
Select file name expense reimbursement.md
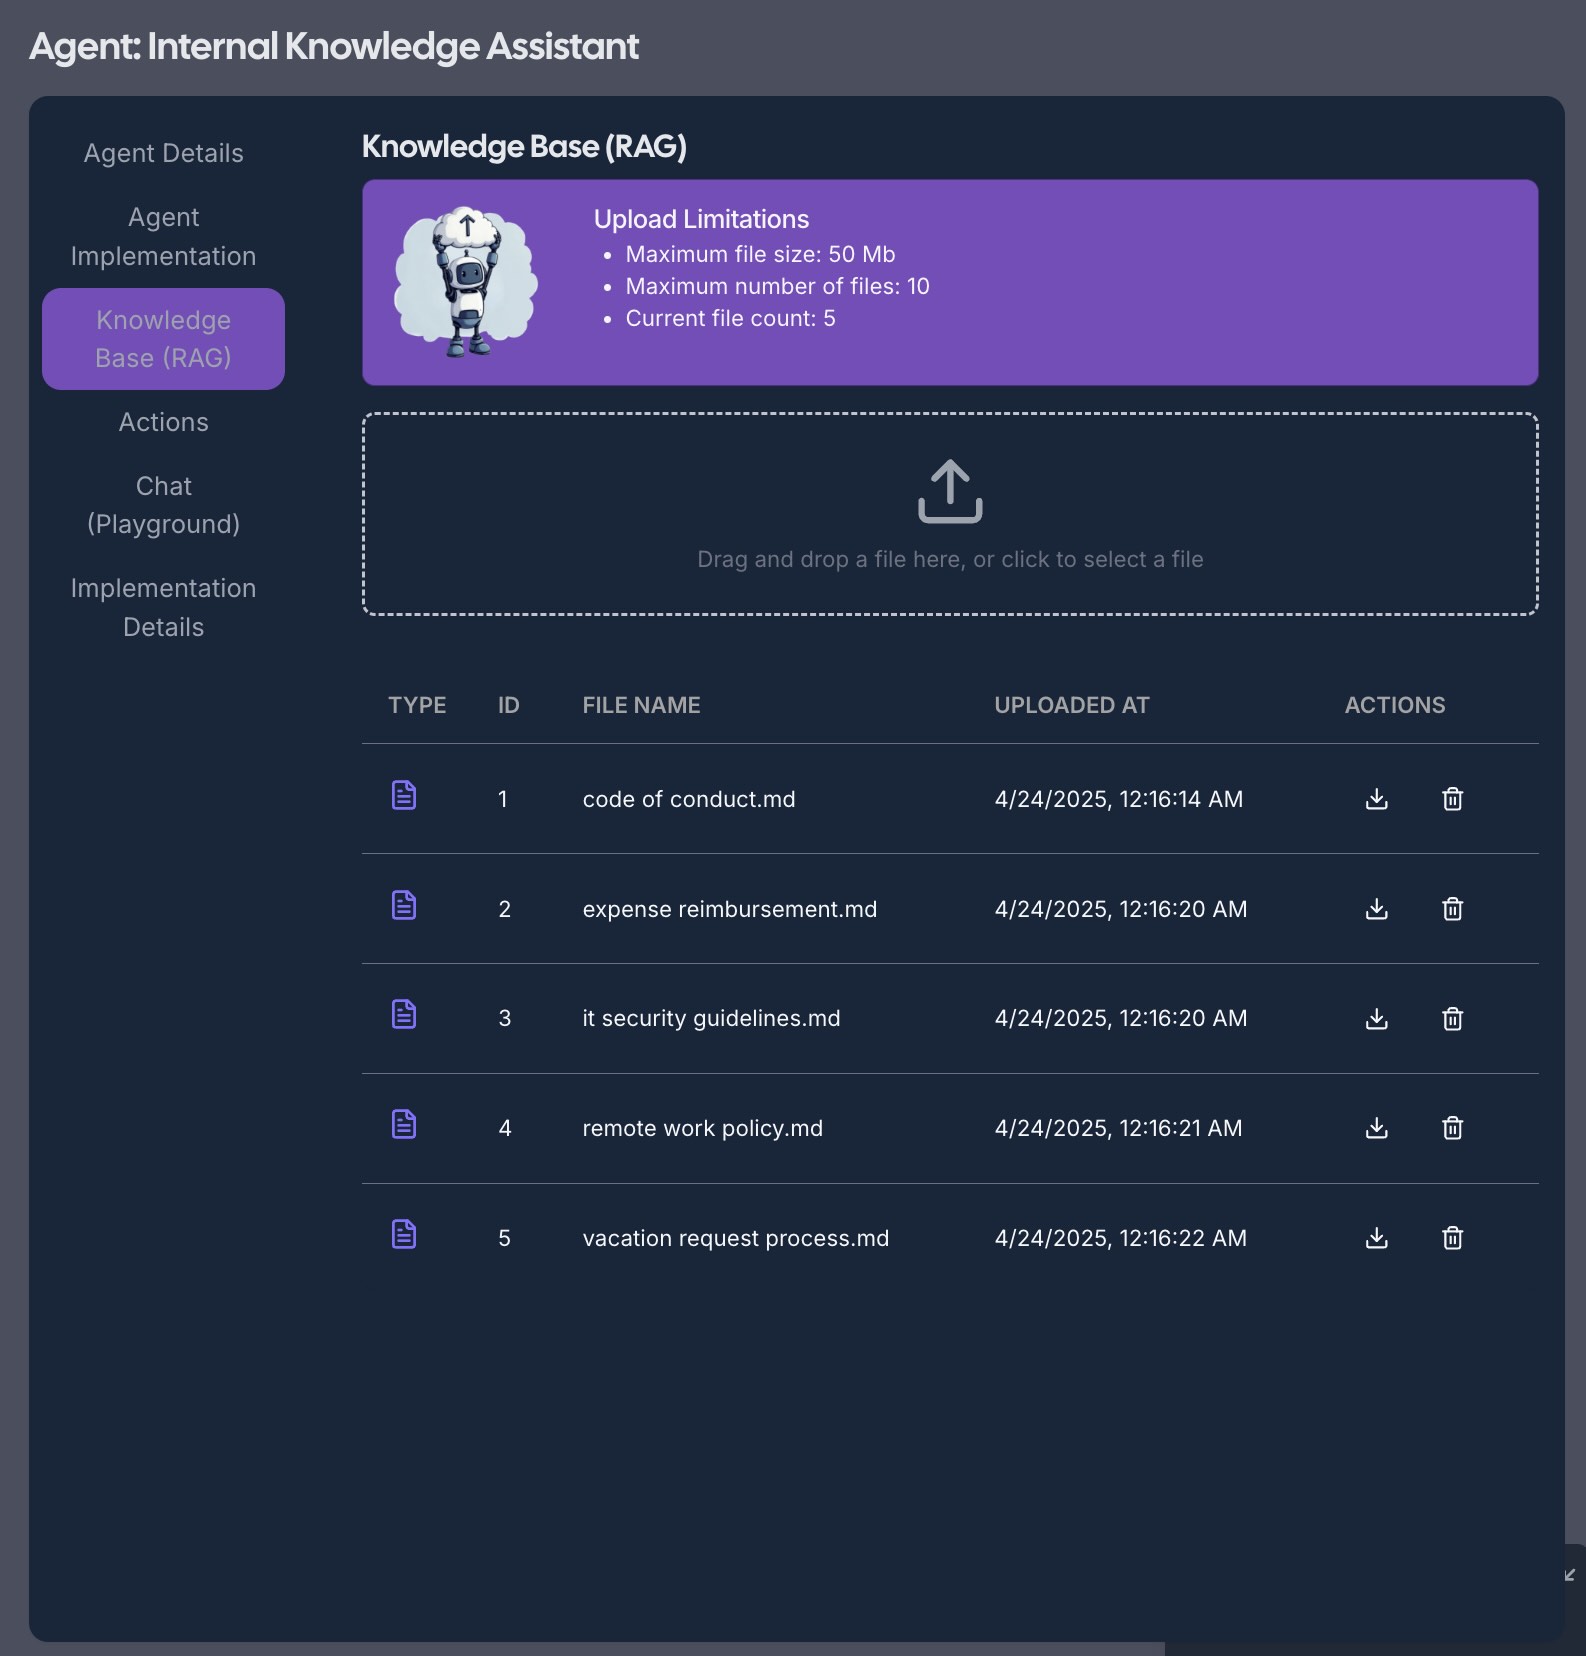pos(730,909)
